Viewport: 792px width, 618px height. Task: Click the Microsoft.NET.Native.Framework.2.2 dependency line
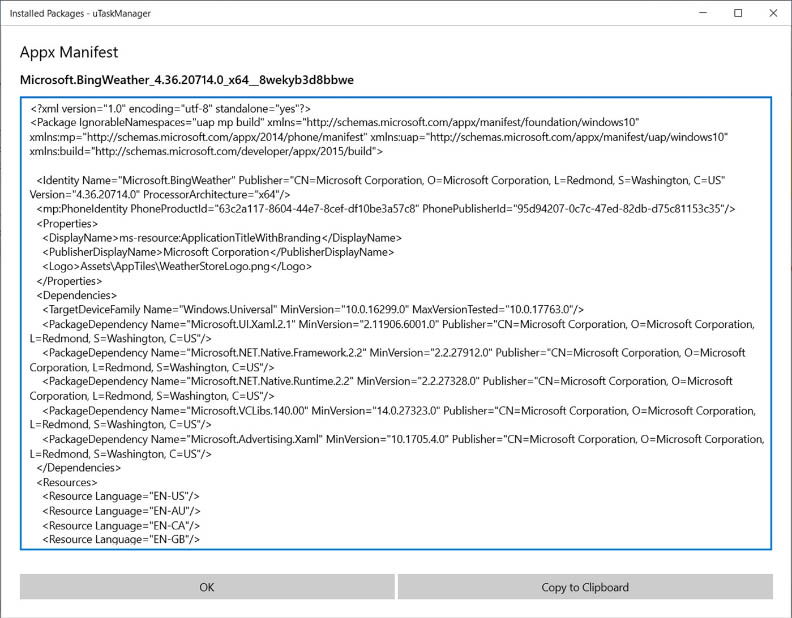(x=394, y=352)
